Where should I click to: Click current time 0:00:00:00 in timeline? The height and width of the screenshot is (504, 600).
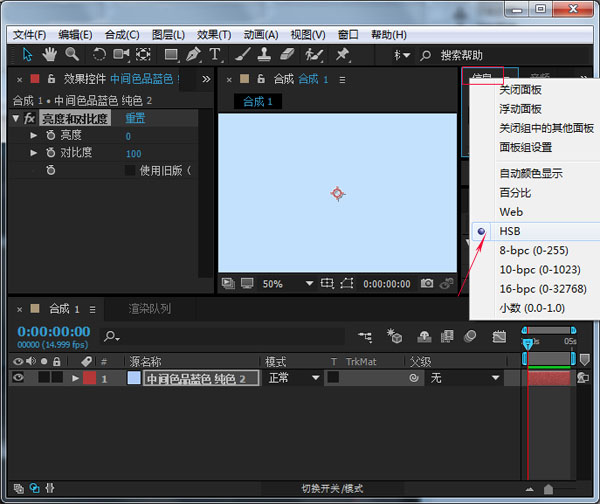(x=54, y=331)
